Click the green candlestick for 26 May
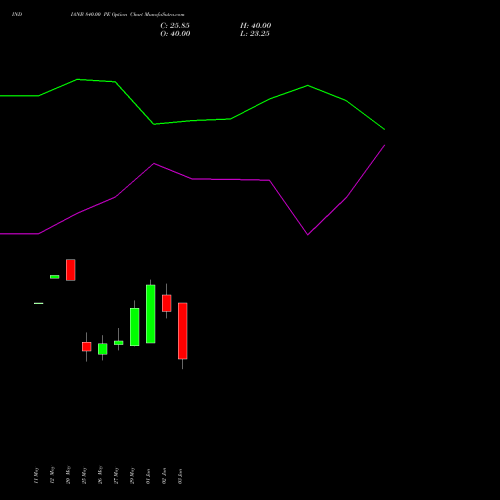The width and height of the screenshot is (500, 500). 103,349
